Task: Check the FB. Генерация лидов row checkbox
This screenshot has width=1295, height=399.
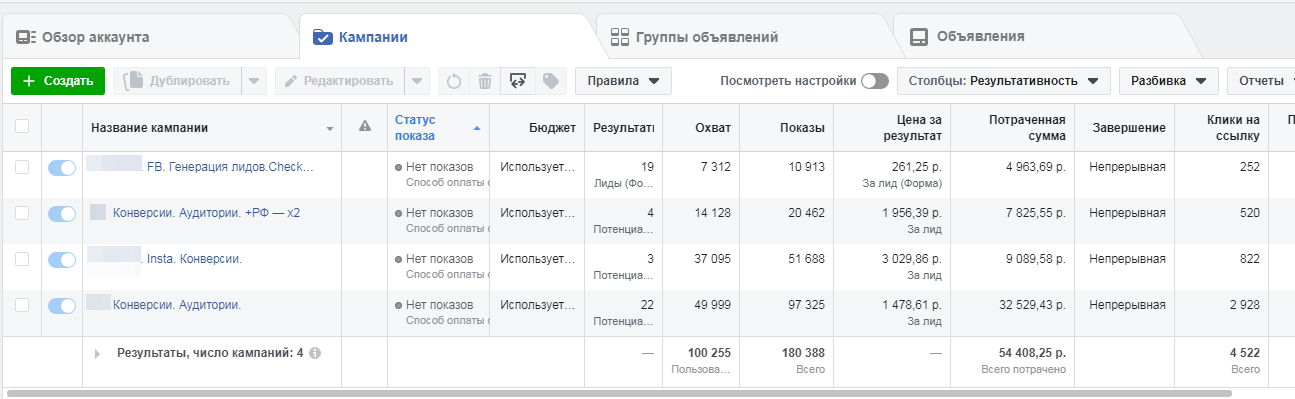Action: (22, 167)
